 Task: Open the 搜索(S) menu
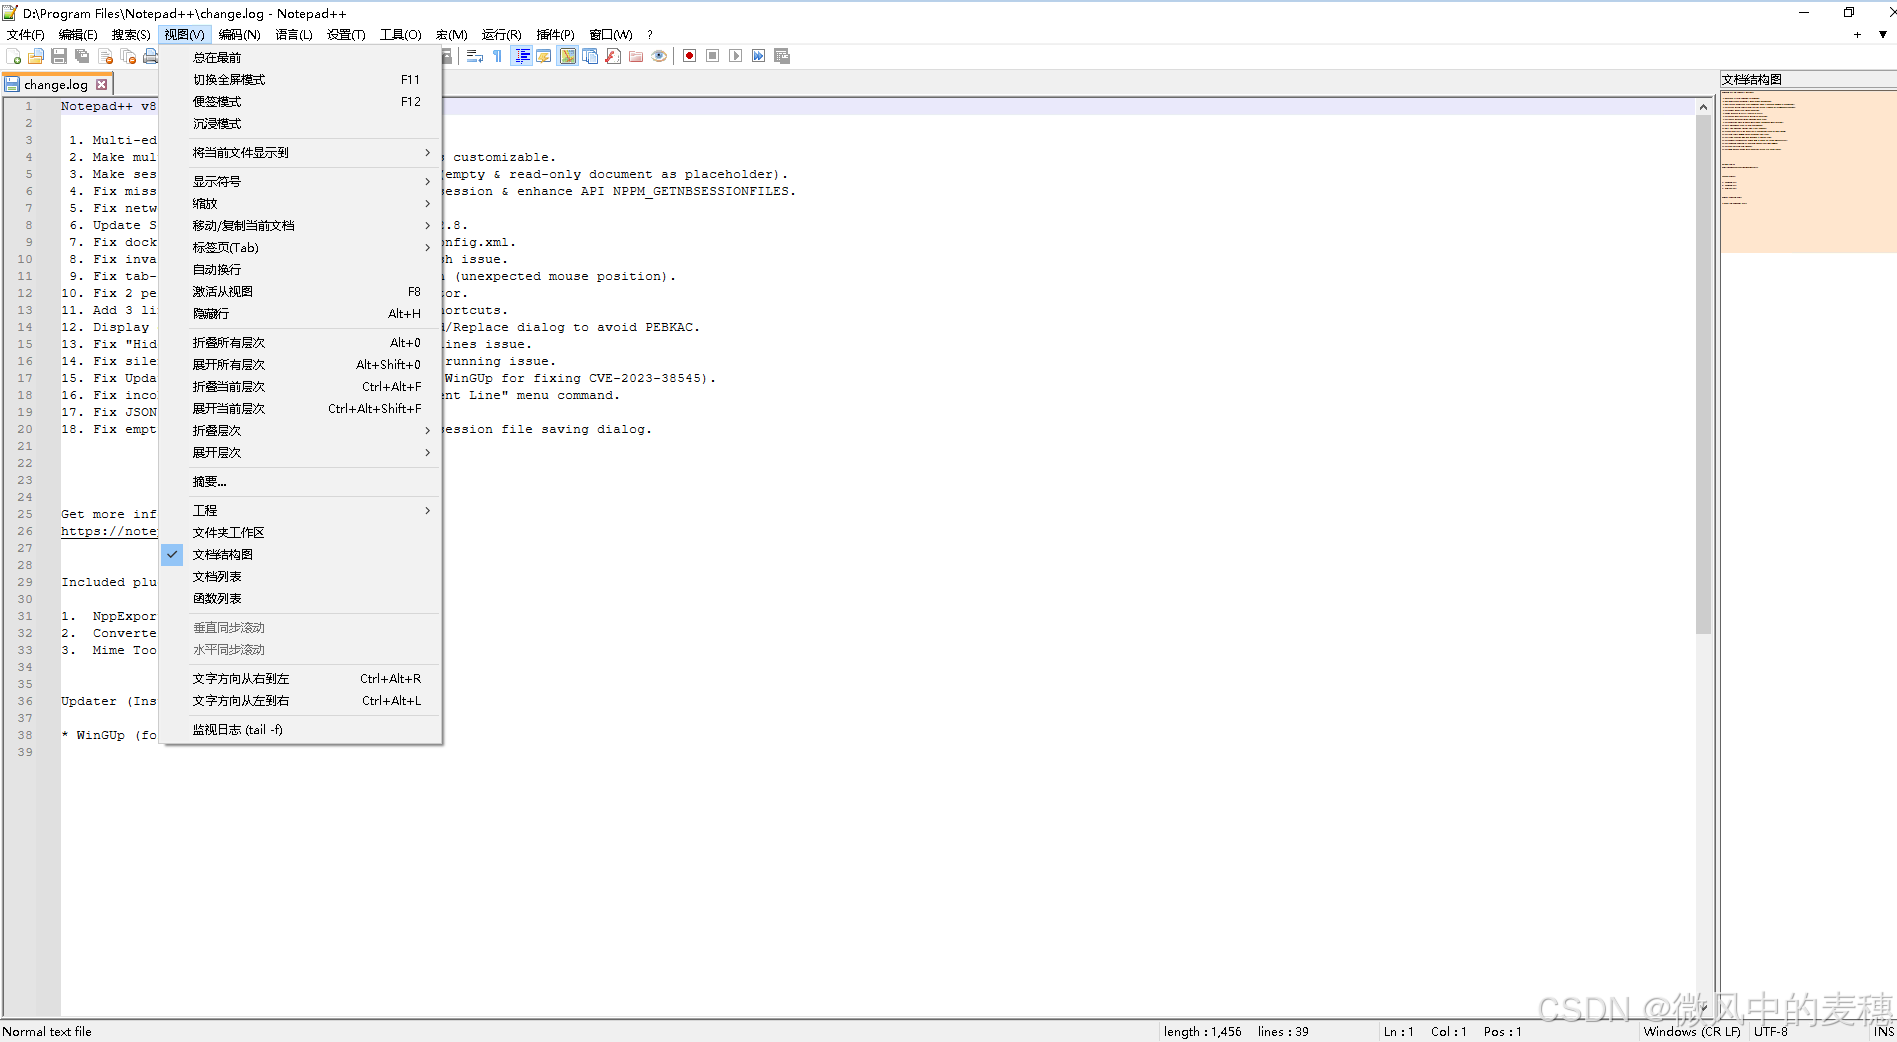tap(131, 34)
